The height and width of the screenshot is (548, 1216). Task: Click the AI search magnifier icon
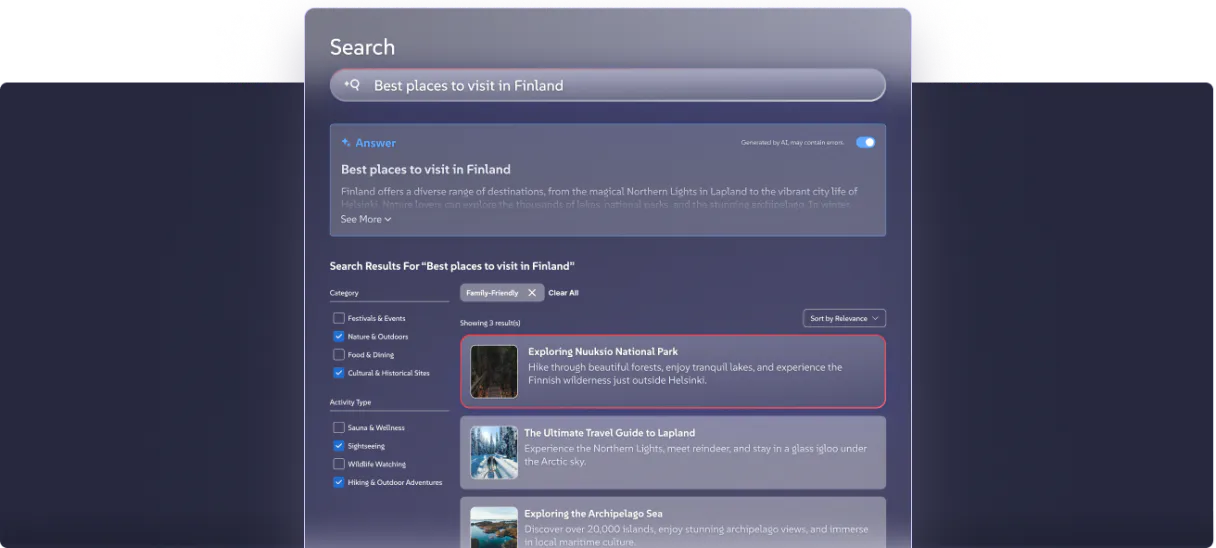click(352, 85)
